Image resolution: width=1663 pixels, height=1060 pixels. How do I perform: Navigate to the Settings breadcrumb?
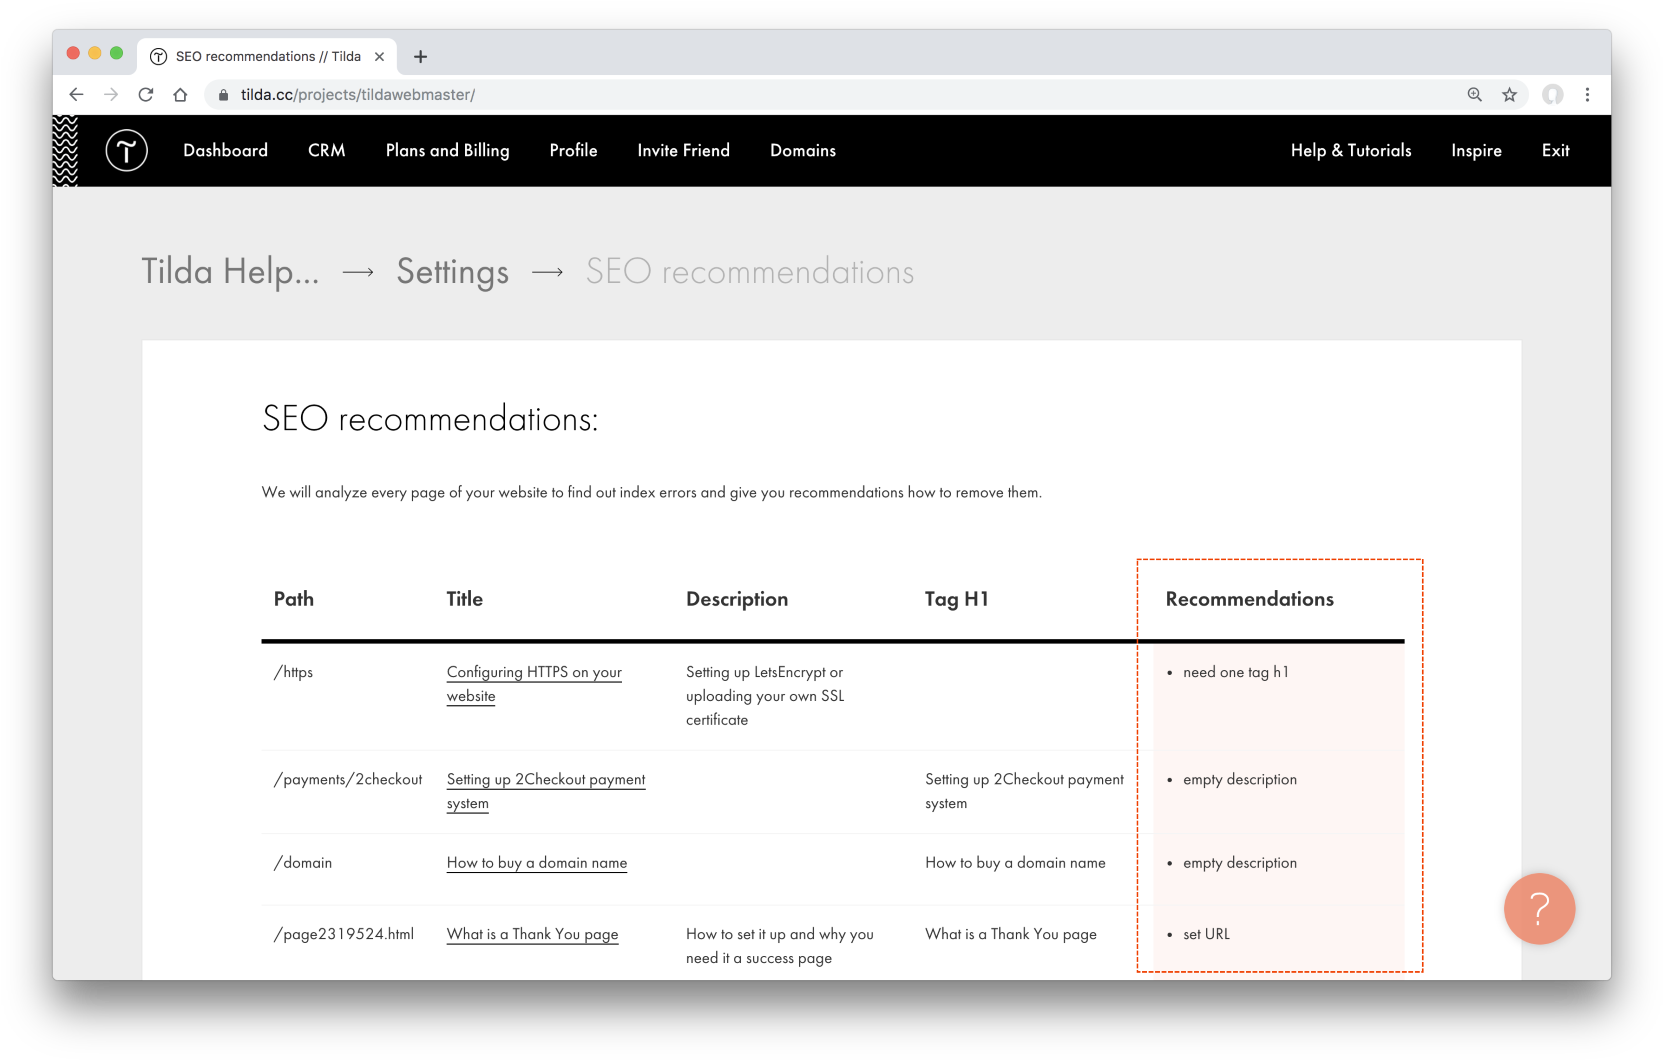pos(452,272)
